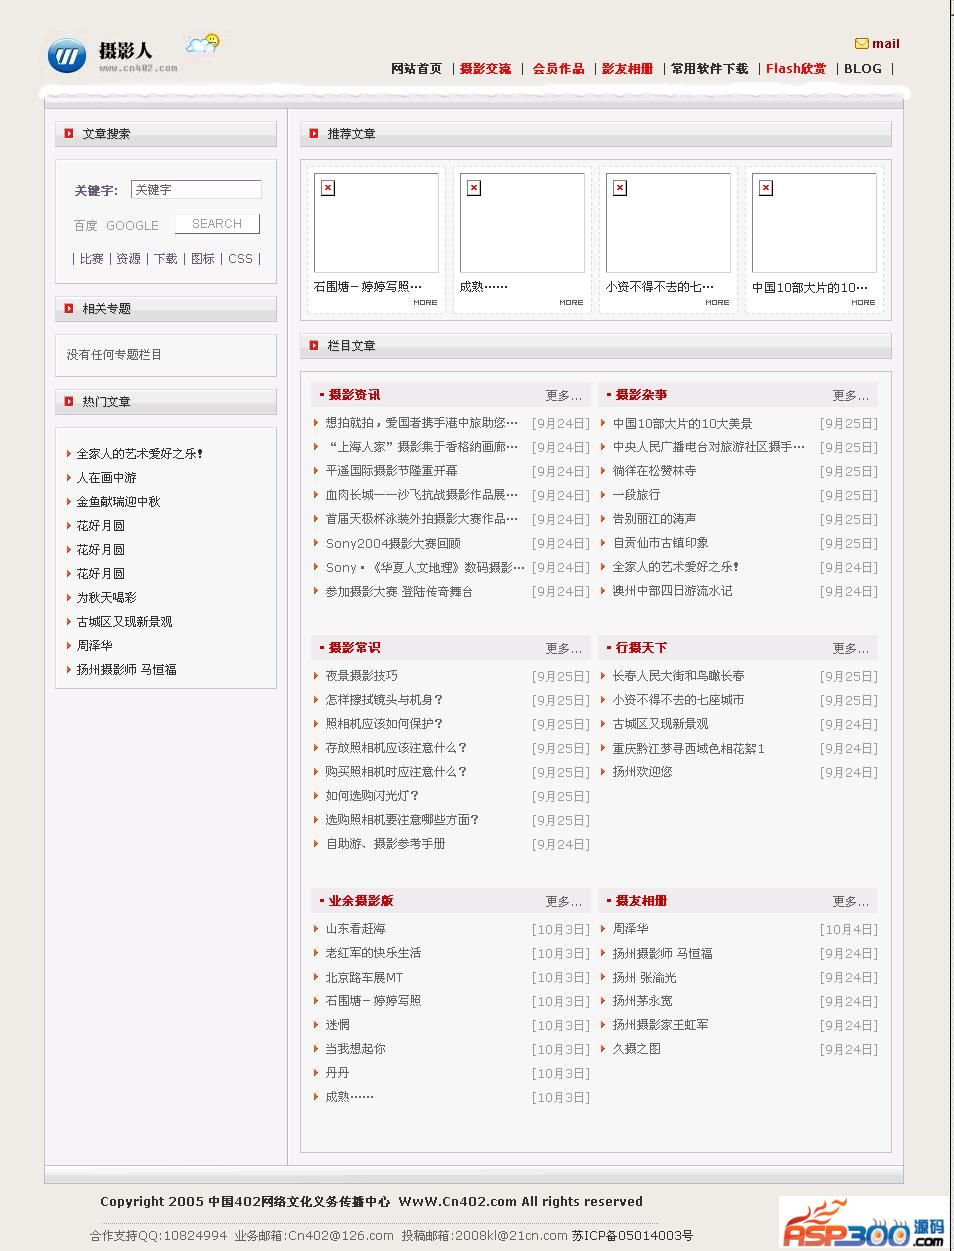The image size is (954, 1251).
Task: Click MORE under 中国10部大片 card
Action: click(x=863, y=302)
